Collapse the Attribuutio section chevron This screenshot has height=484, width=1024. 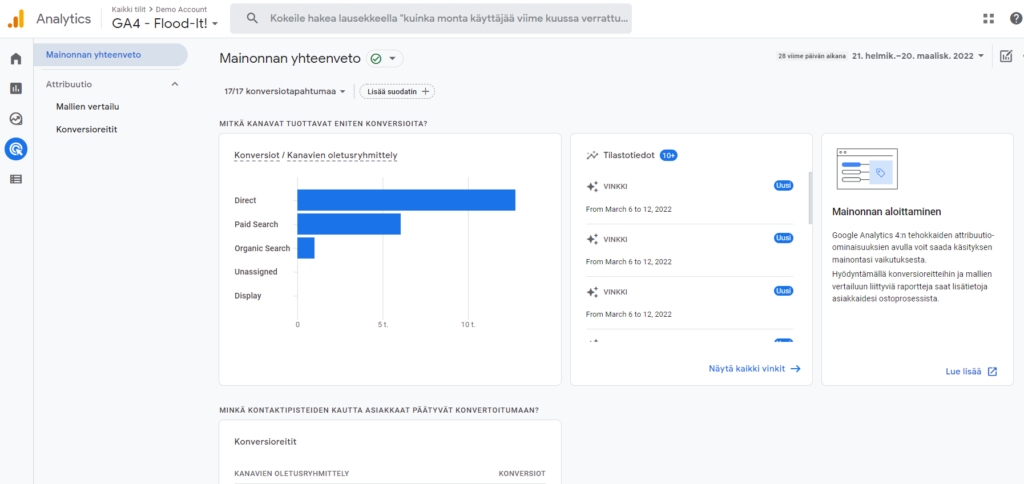[174, 84]
